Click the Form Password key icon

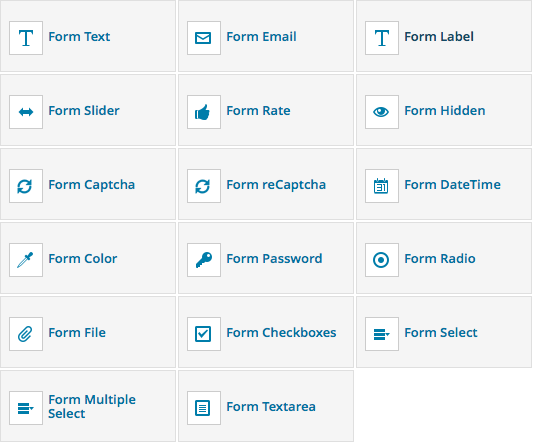(x=204, y=260)
